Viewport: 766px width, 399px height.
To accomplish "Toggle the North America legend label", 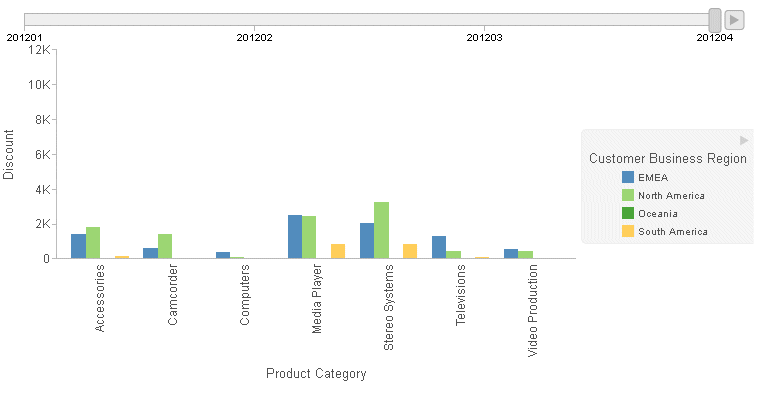I will click(x=671, y=196).
